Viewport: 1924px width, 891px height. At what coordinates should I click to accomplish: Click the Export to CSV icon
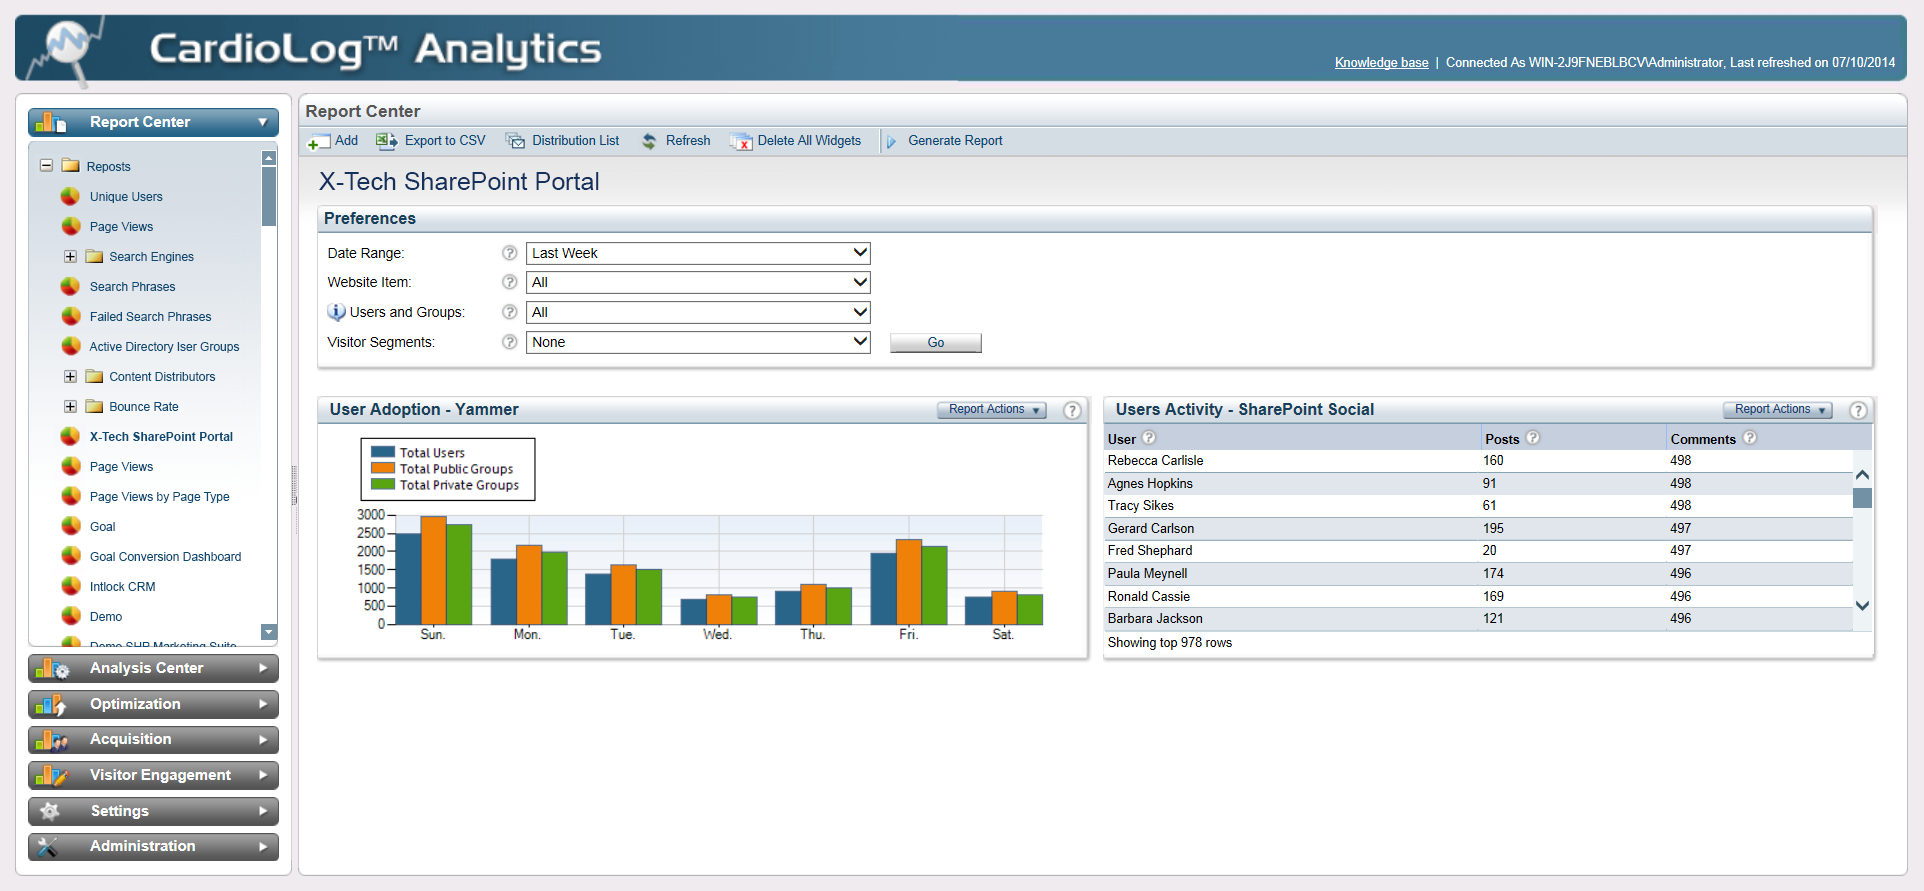pos(386,141)
